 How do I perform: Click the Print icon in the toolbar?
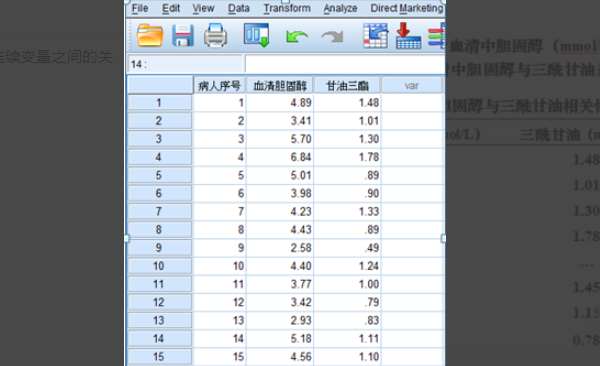pyautogui.click(x=215, y=36)
